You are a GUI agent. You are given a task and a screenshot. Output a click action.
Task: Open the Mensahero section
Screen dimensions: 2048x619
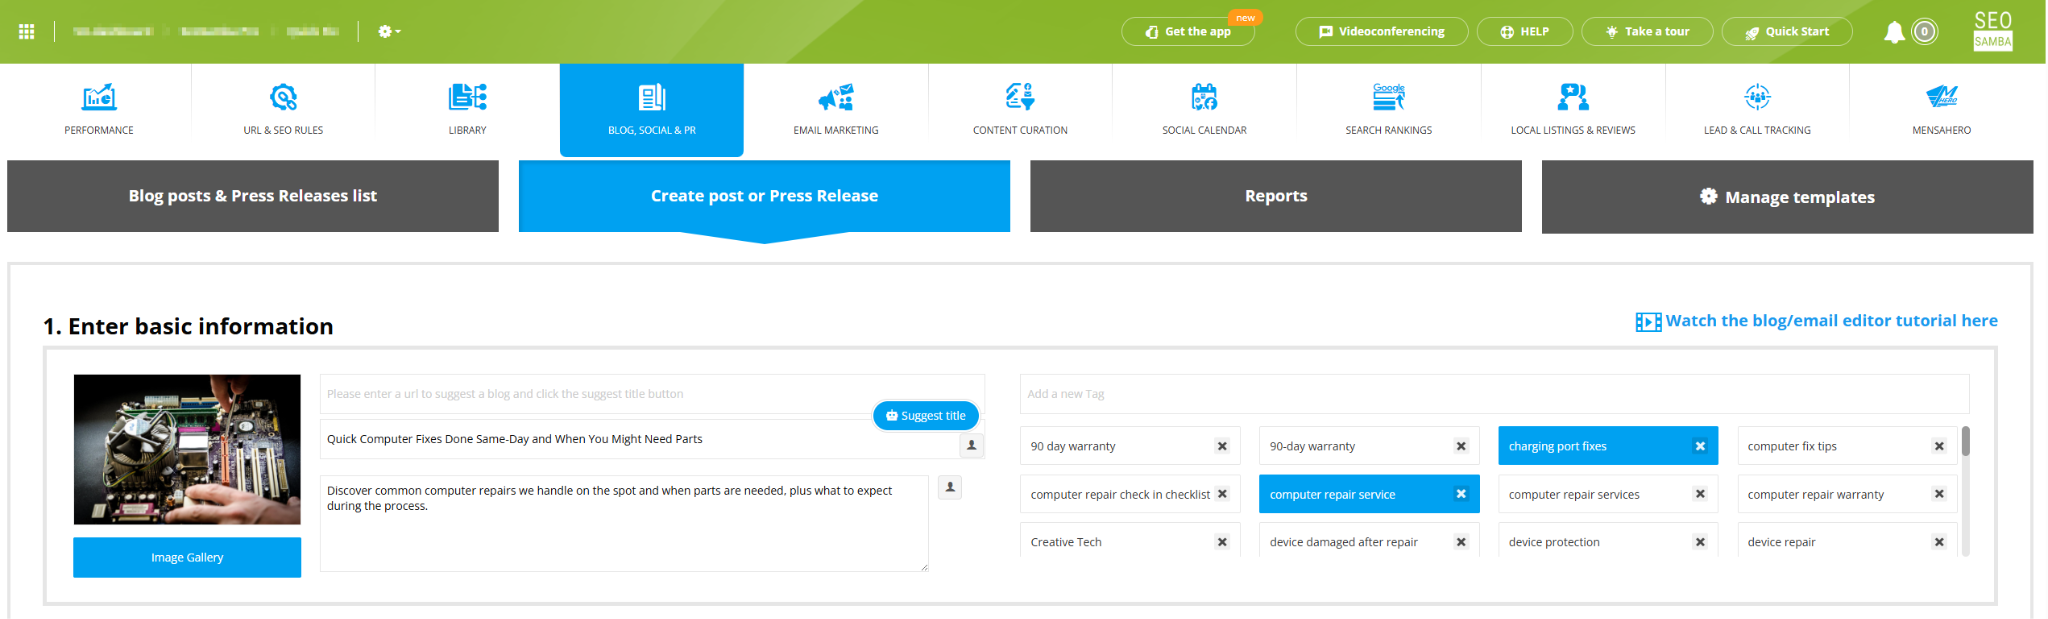[x=1941, y=110]
